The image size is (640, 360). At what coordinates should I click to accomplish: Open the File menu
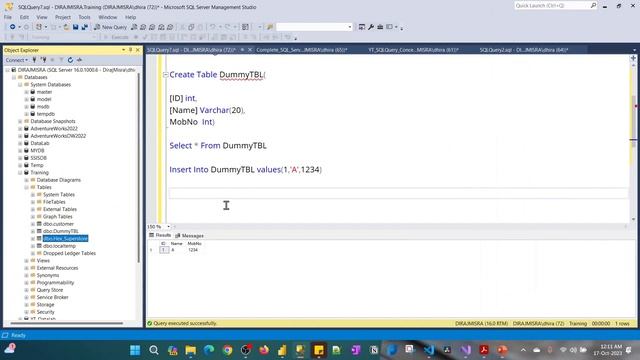(x=8, y=17)
